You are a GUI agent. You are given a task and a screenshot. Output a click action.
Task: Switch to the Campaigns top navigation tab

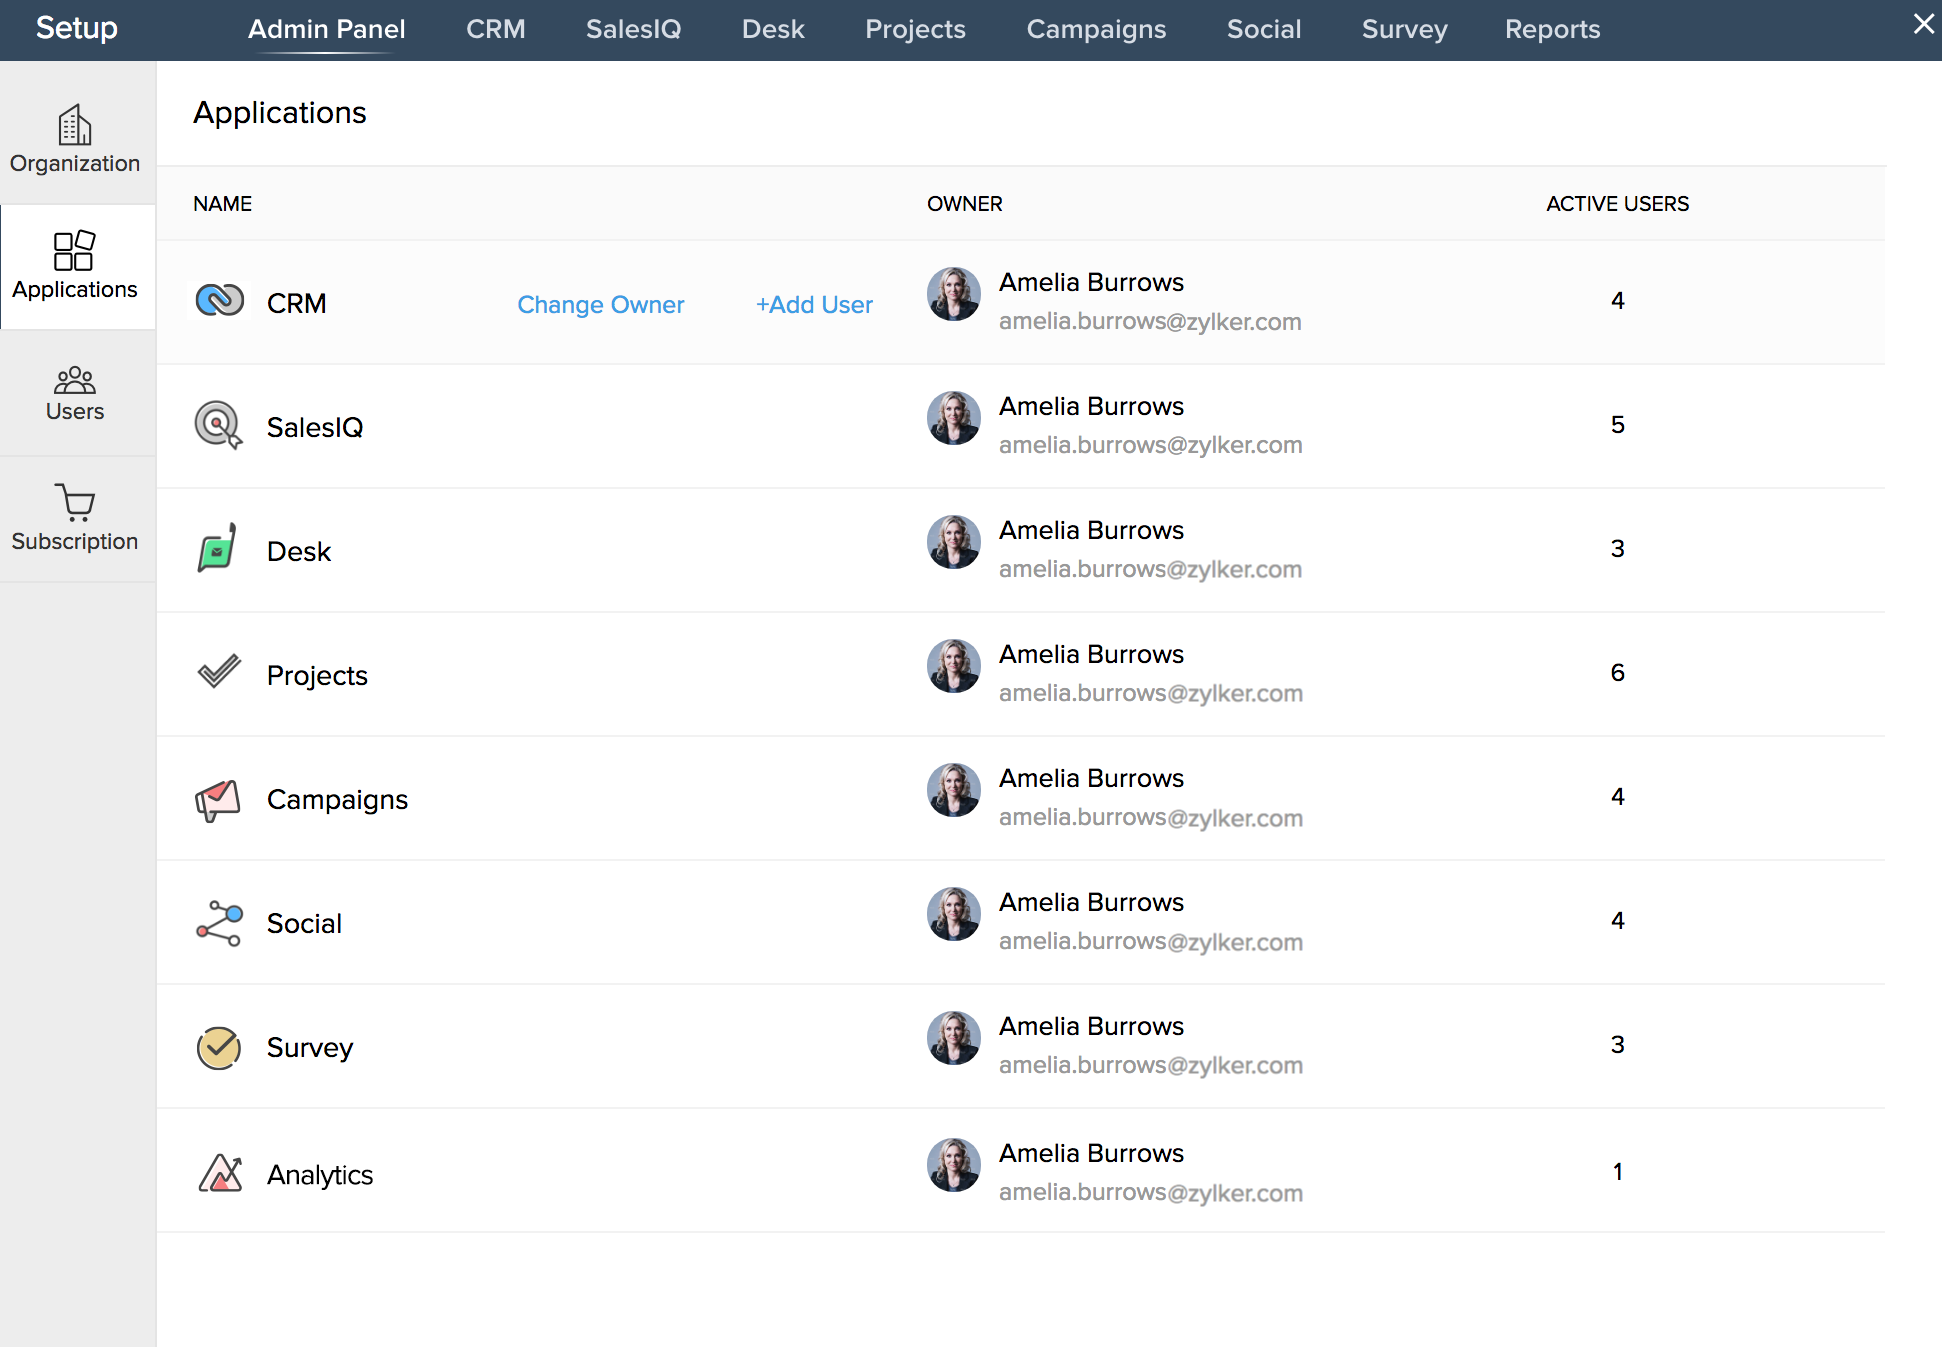(x=1095, y=29)
